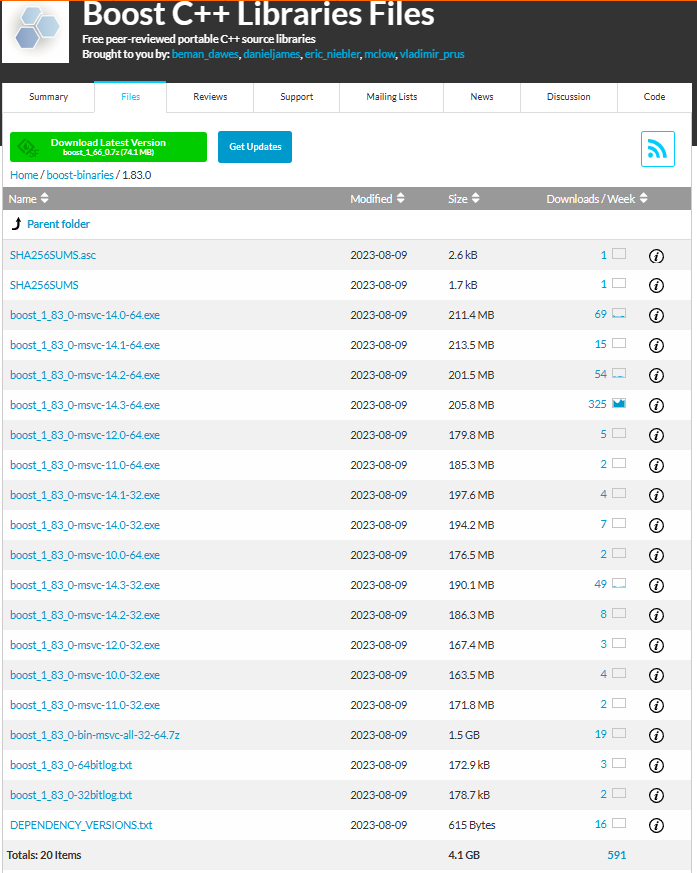Show info for boost_1_83_0-msvc-11.0-64.exe
The image size is (697, 873).
(x=656, y=465)
